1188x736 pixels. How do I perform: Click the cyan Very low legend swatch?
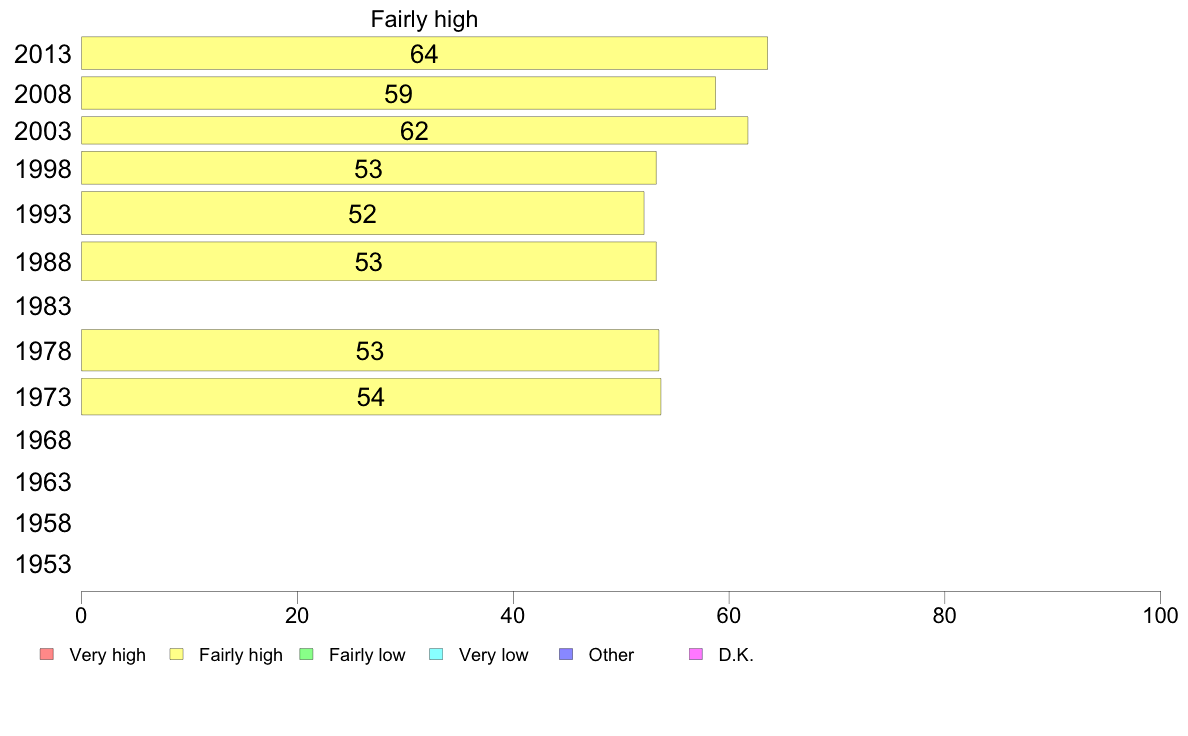tap(436, 654)
